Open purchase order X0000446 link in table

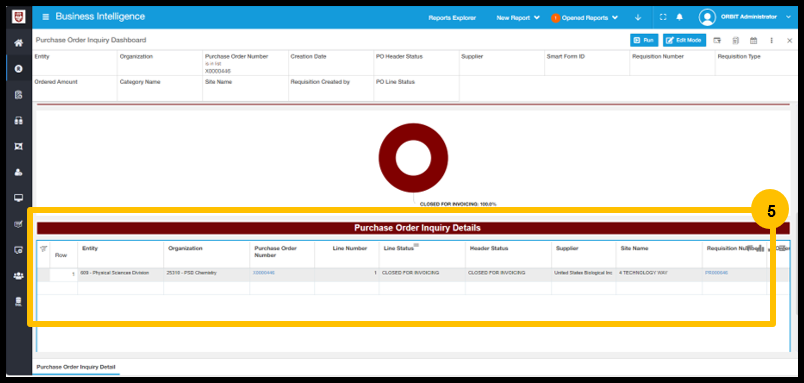pos(264,273)
